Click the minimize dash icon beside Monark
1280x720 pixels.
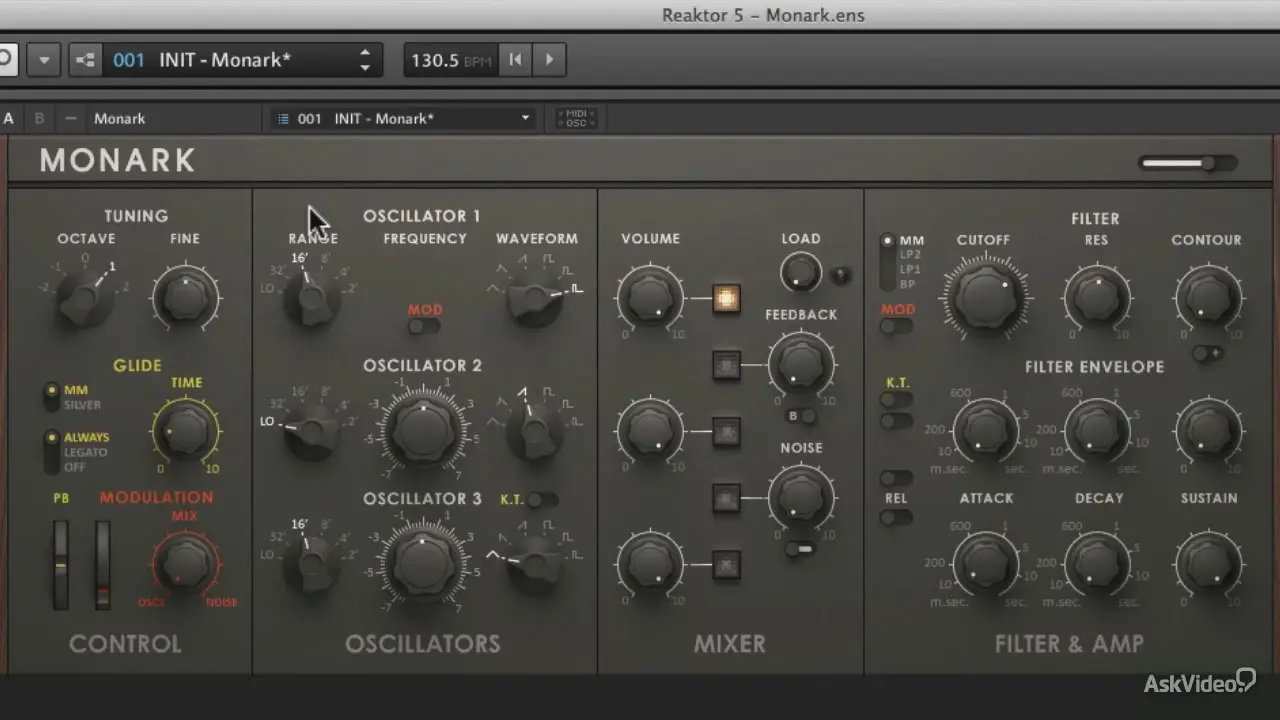(x=70, y=118)
